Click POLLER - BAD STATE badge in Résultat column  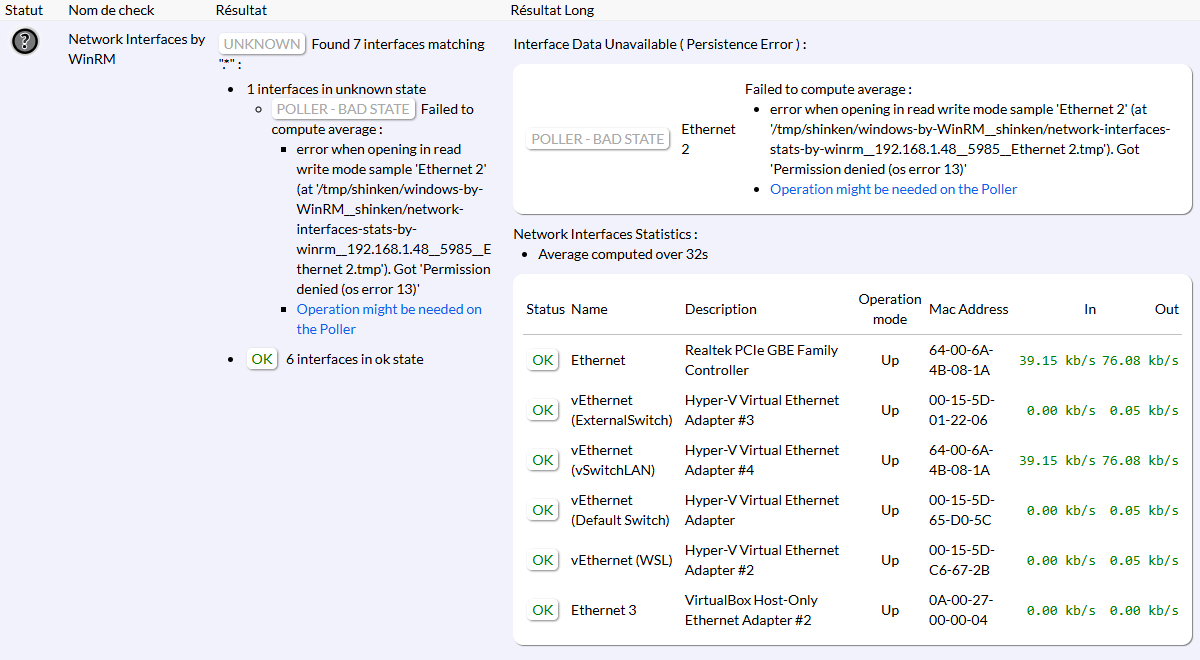click(343, 109)
